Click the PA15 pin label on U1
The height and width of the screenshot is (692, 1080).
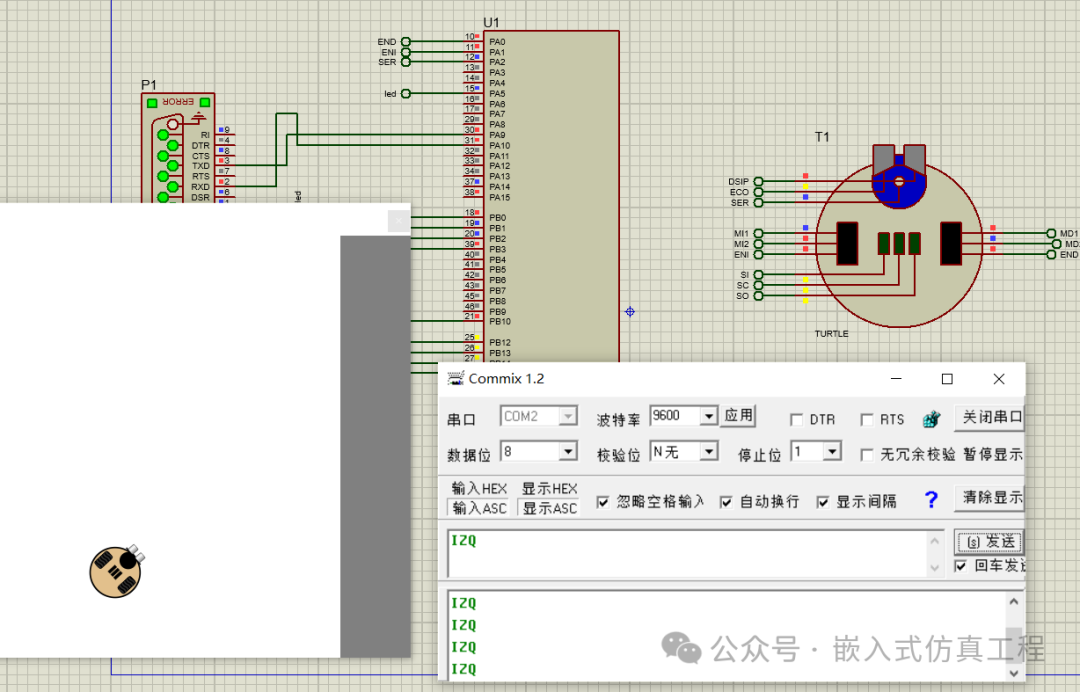pos(500,198)
